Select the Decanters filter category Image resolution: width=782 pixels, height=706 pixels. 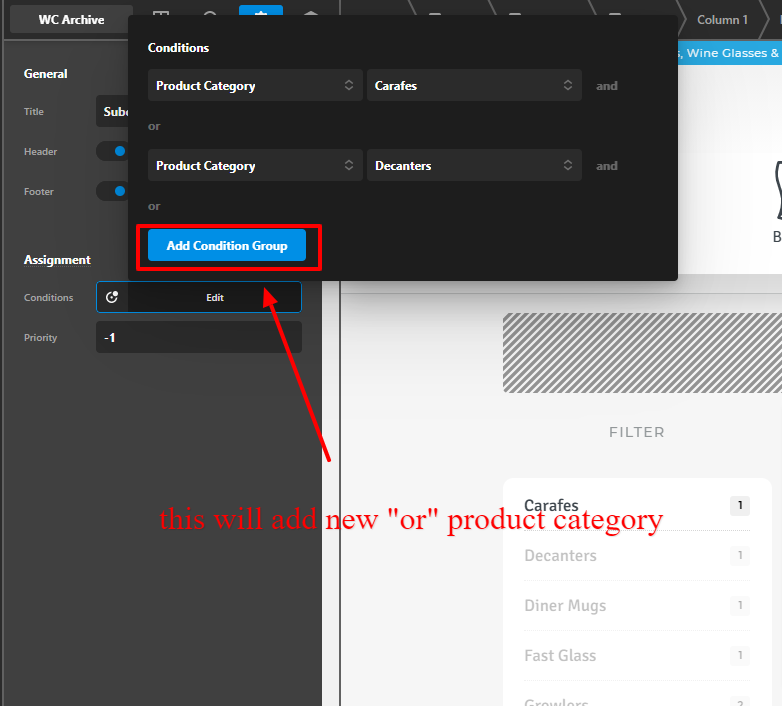point(560,556)
